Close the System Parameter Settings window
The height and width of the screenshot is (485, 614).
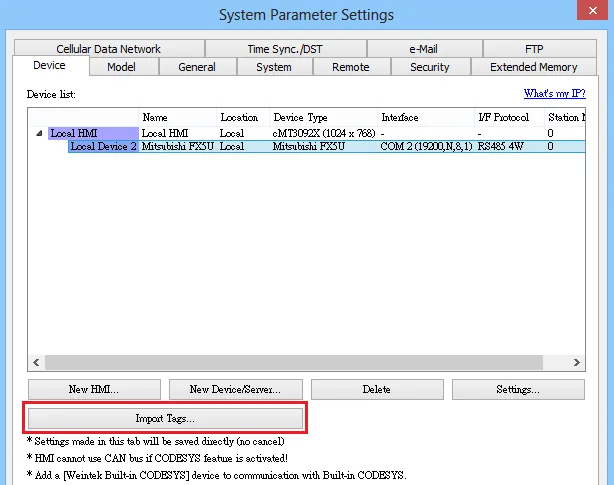coord(592,10)
